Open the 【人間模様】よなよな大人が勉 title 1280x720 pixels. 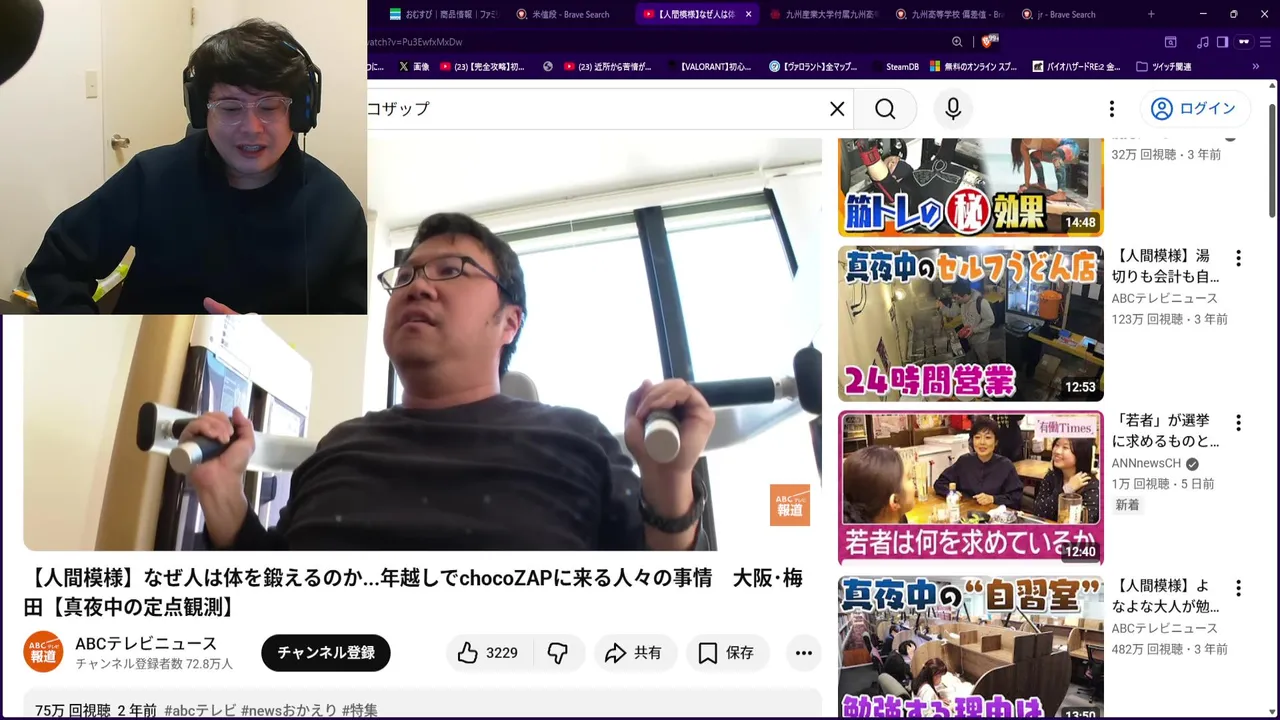1166,596
